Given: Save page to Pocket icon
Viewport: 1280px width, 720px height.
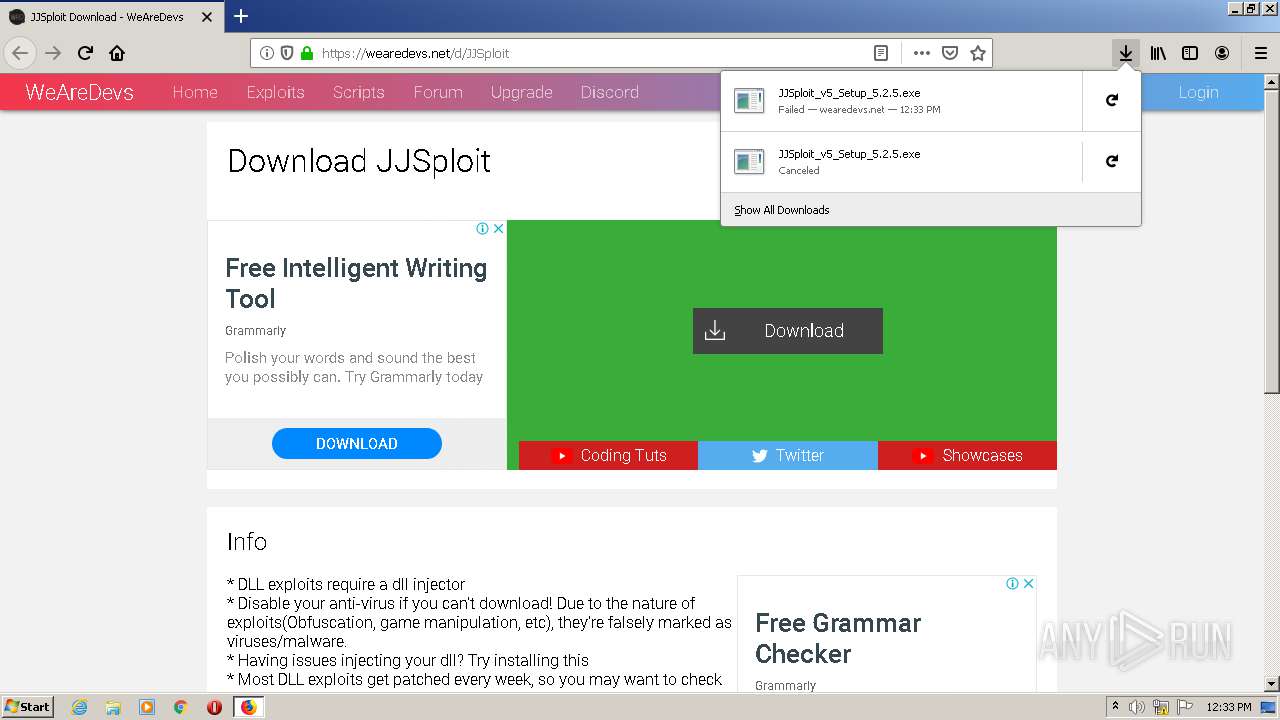Looking at the screenshot, I should 950,53.
